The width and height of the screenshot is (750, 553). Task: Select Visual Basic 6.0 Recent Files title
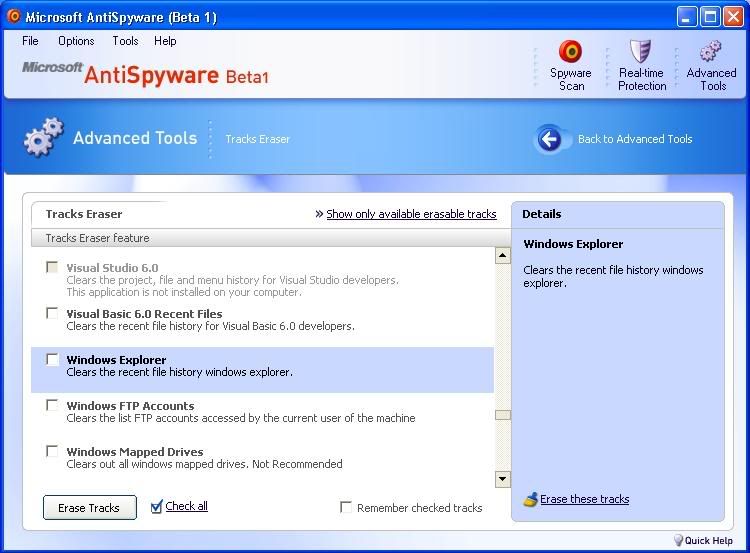144,314
